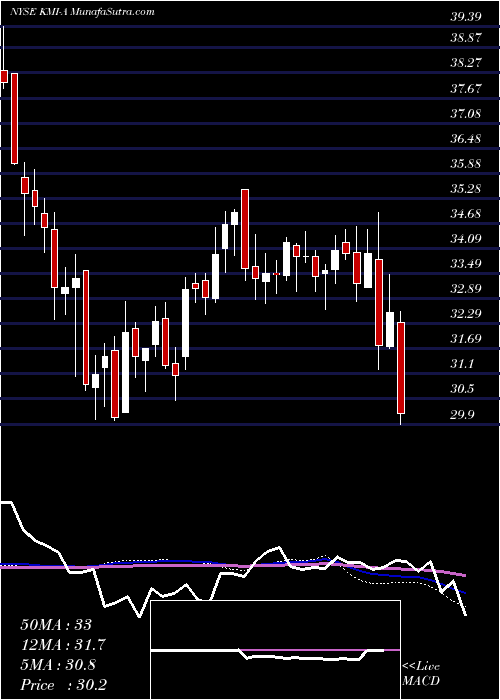
Task: Select the 38.87 price axis label
Action: (466, 38)
